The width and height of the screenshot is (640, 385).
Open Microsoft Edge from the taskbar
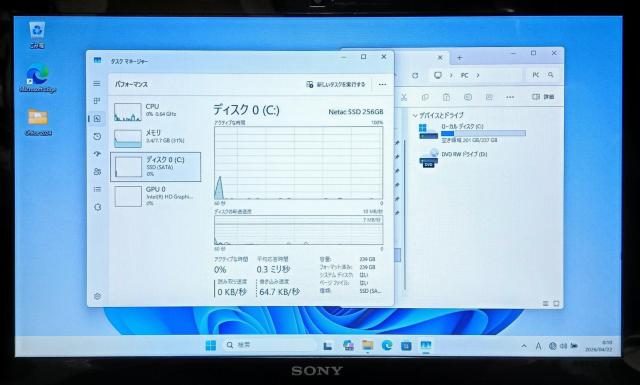coord(387,345)
